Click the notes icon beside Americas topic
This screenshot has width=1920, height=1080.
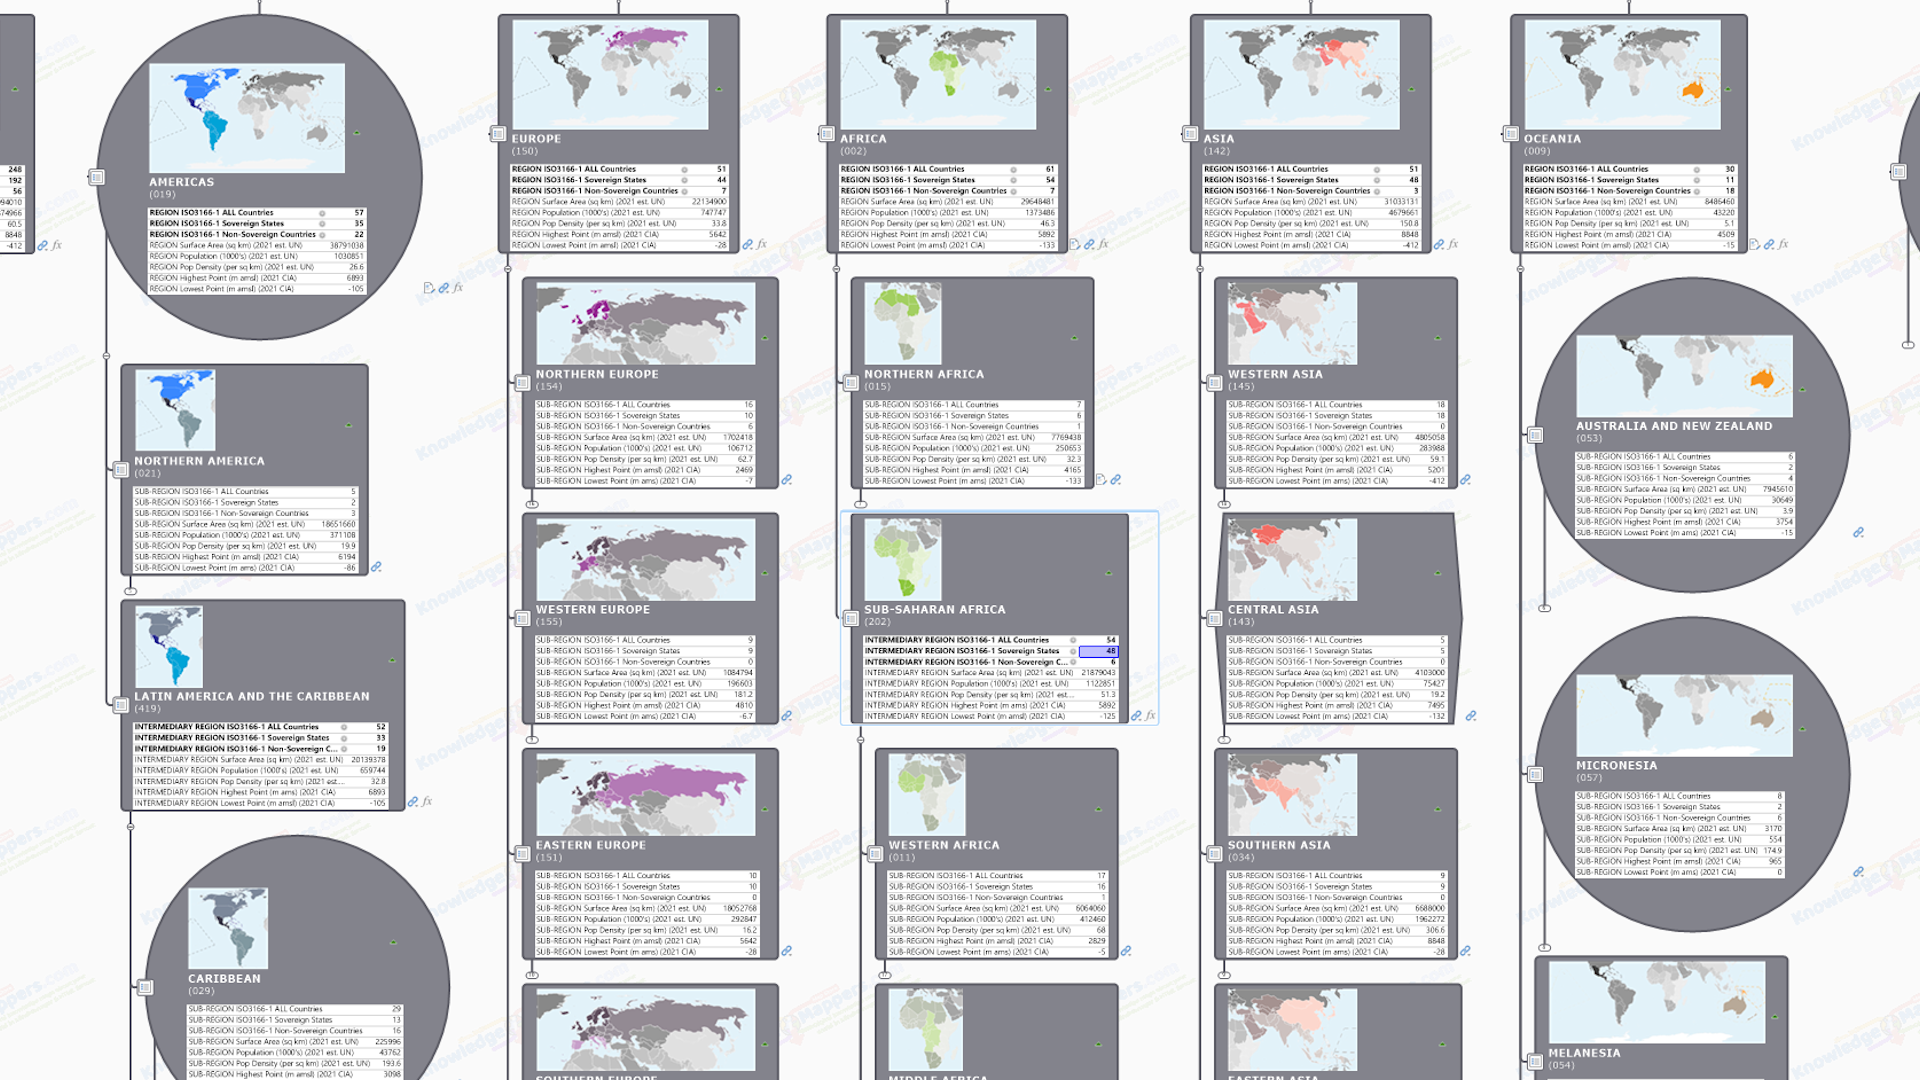point(428,288)
